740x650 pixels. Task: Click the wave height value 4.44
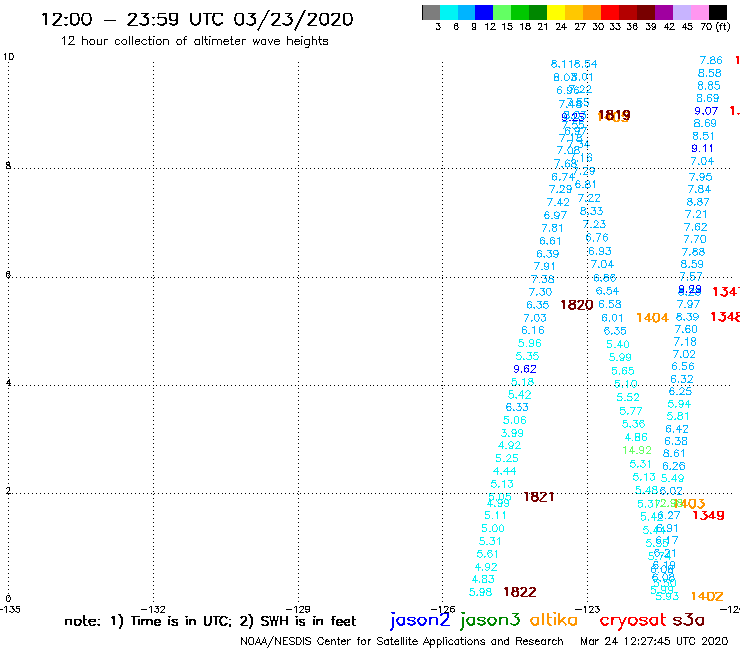tap(505, 471)
